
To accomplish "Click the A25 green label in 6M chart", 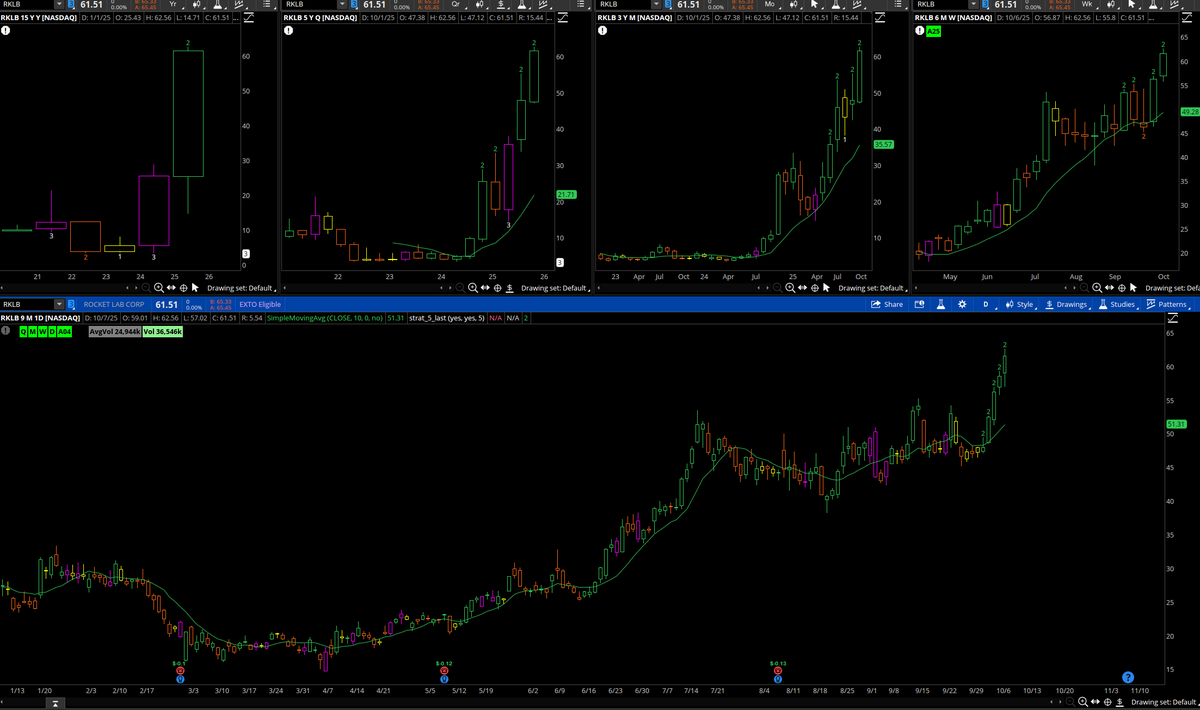I will click(933, 31).
